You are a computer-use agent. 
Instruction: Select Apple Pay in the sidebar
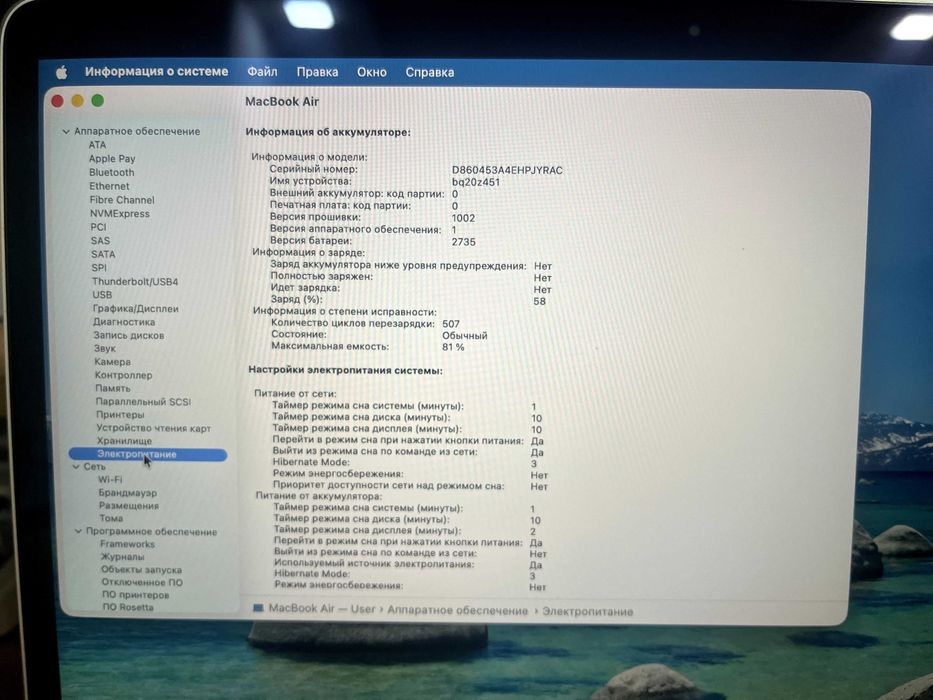tap(112, 158)
